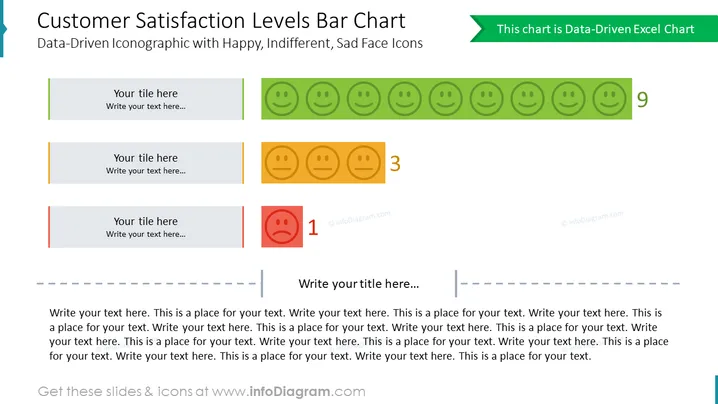
Task: Click the subtitle about Happy, Indifferent, Sad icons
Action: (x=230, y=44)
